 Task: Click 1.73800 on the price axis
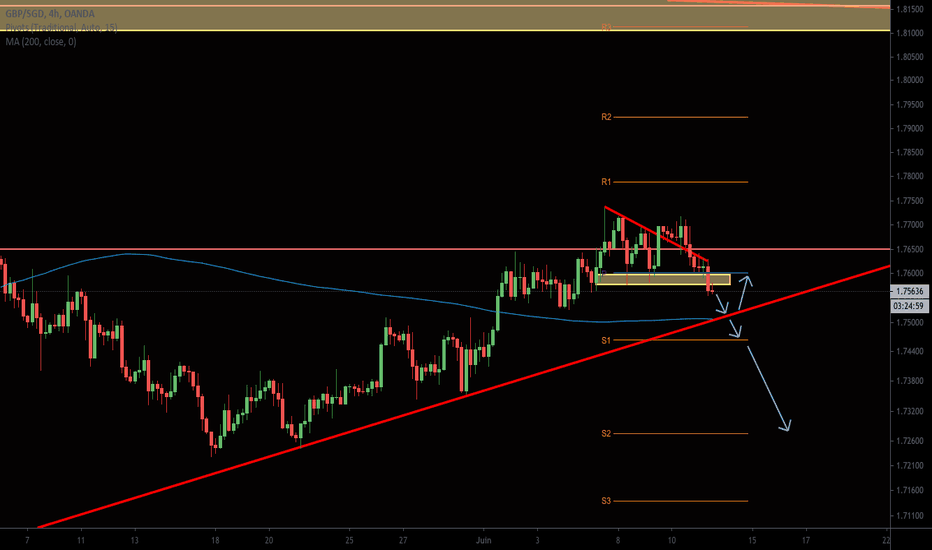pos(909,381)
